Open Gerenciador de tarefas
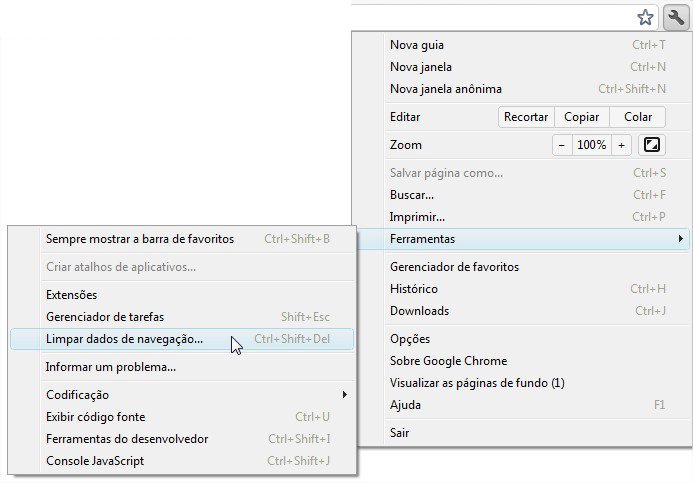This screenshot has height=483, width=693. click(105, 317)
